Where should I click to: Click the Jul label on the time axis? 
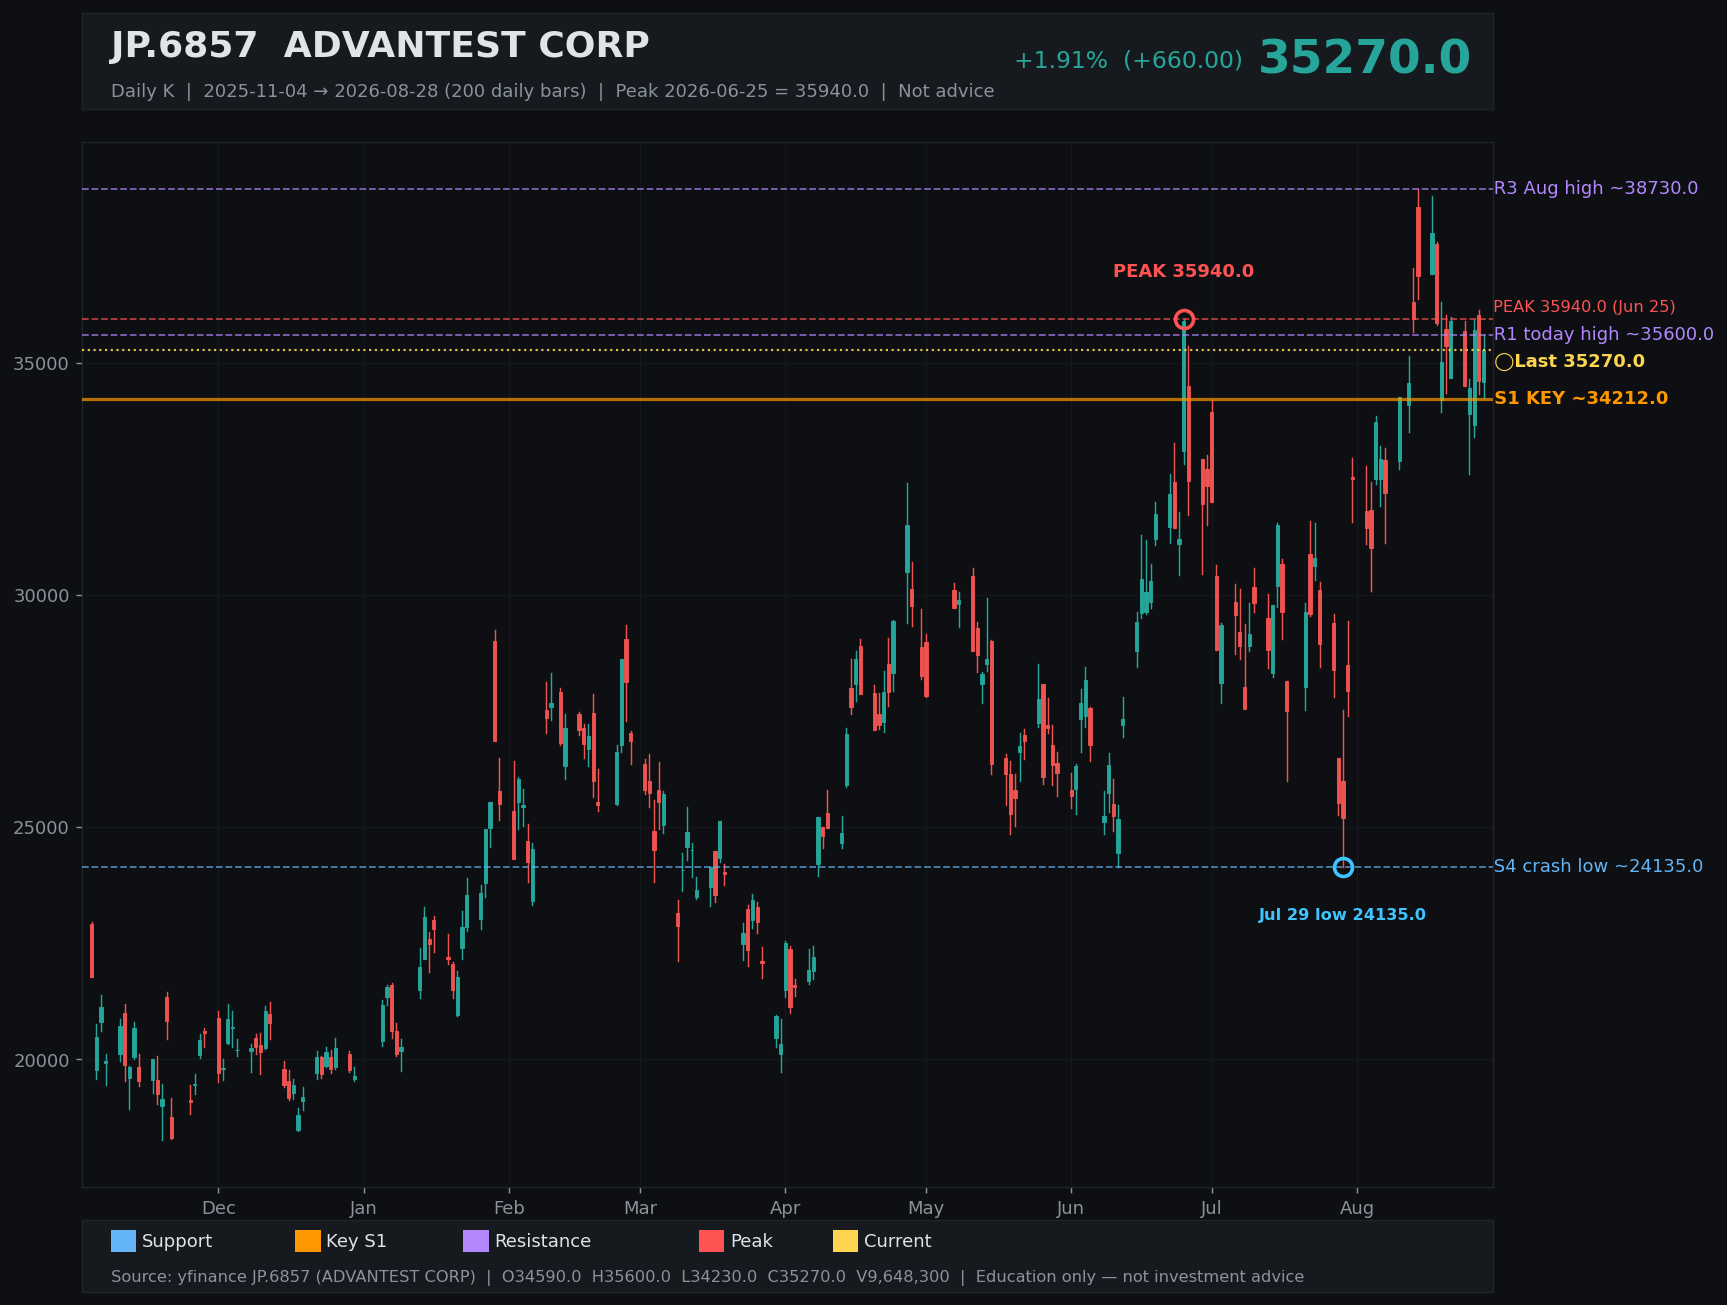pos(1211,1208)
